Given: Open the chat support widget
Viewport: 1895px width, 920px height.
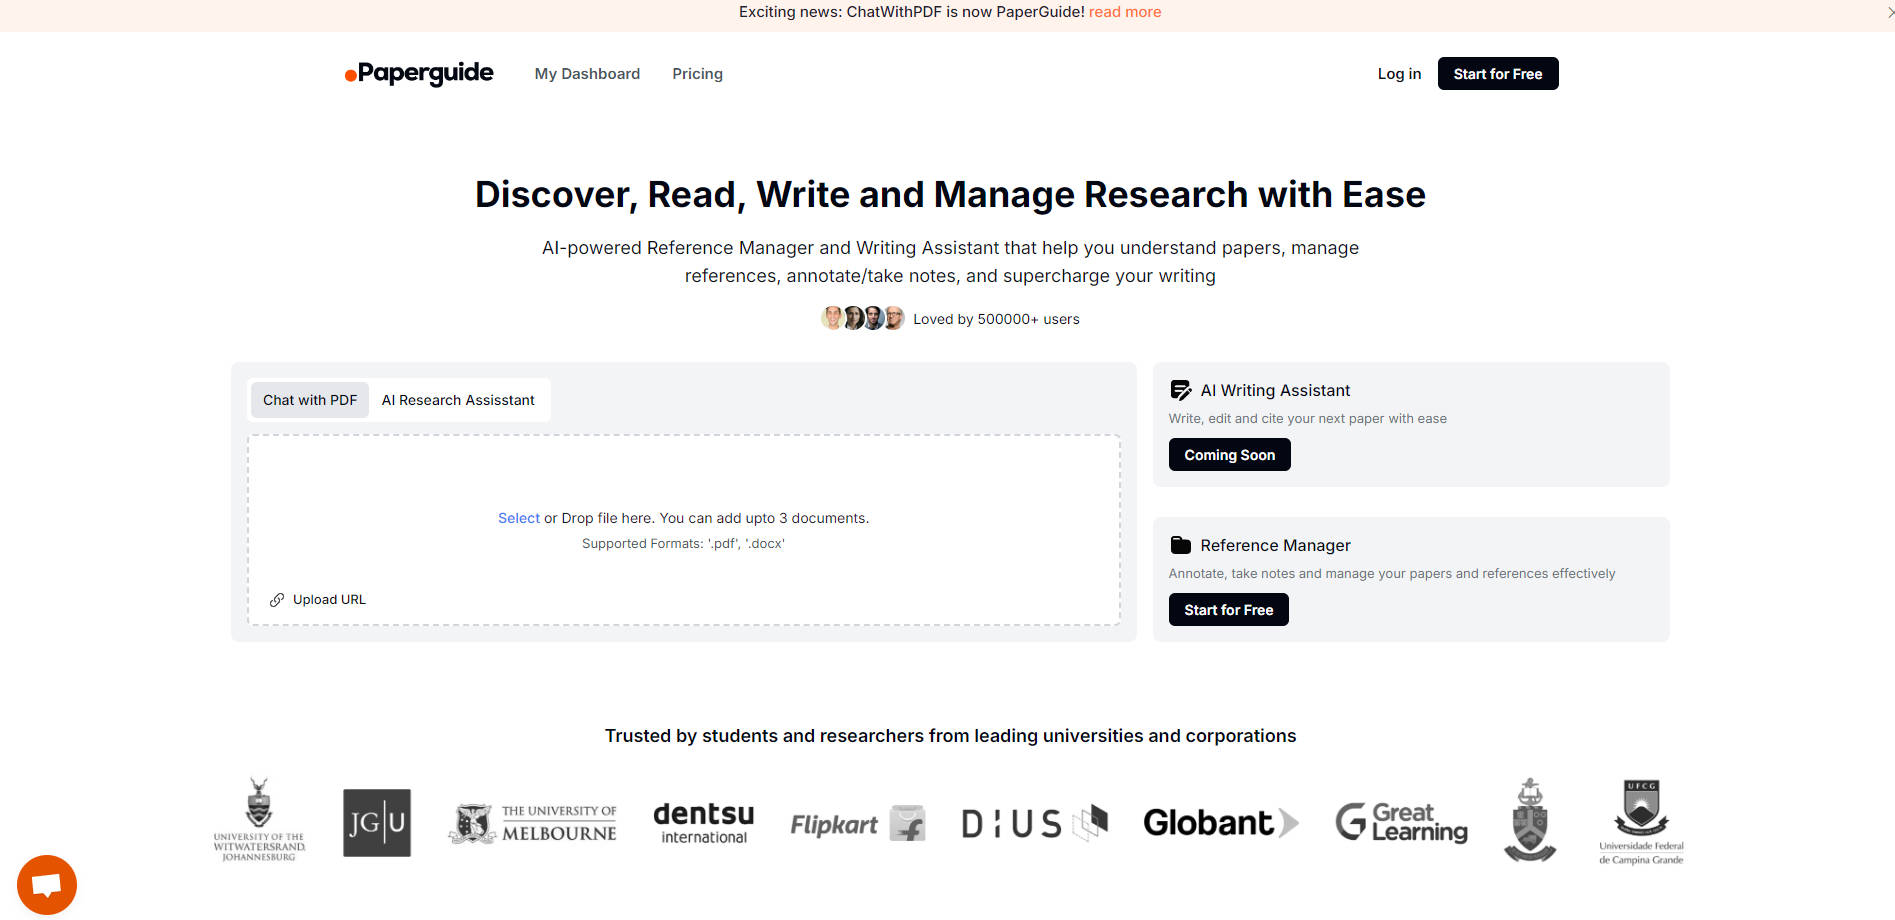Looking at the screenshot, I should 46,884.
